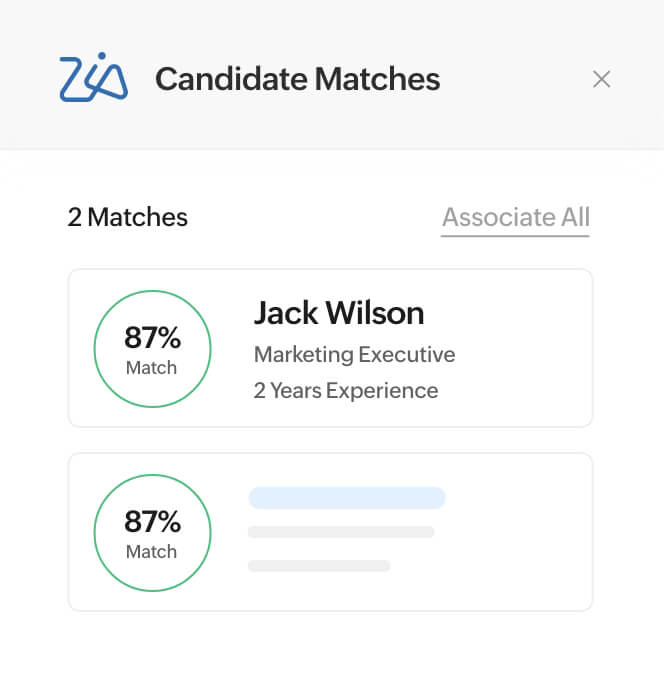Click the blue placeholder name bar
The width and height of the screenshot is (664, 680).
pos(347,497)
